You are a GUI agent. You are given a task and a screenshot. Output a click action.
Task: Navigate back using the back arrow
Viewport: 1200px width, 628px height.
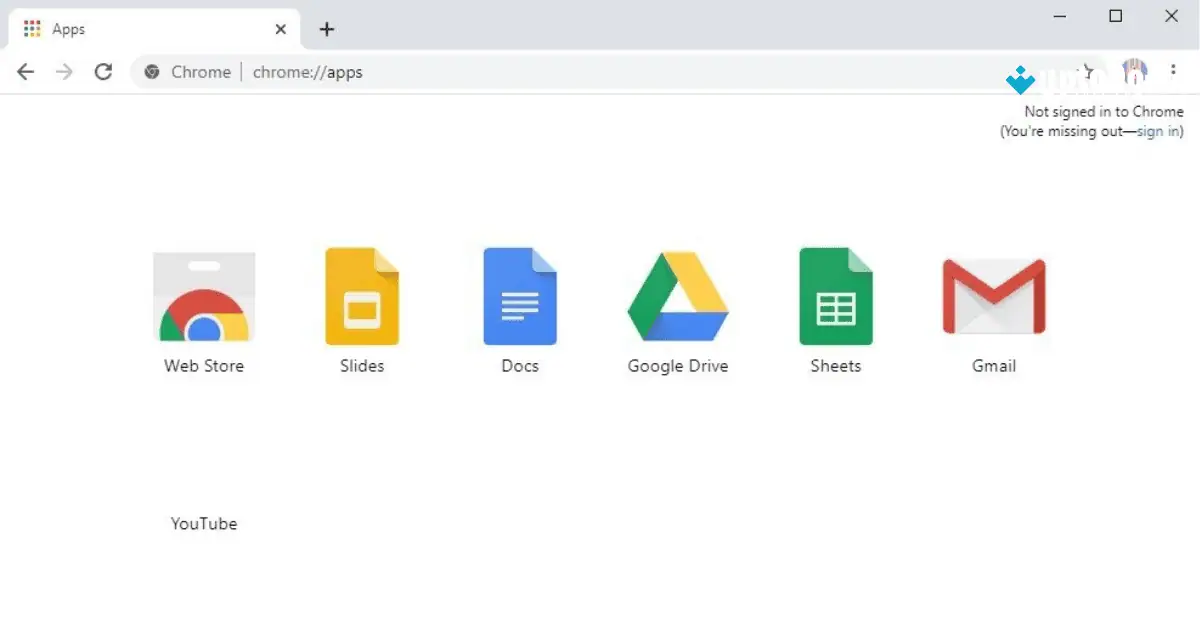tap(25, 71)
